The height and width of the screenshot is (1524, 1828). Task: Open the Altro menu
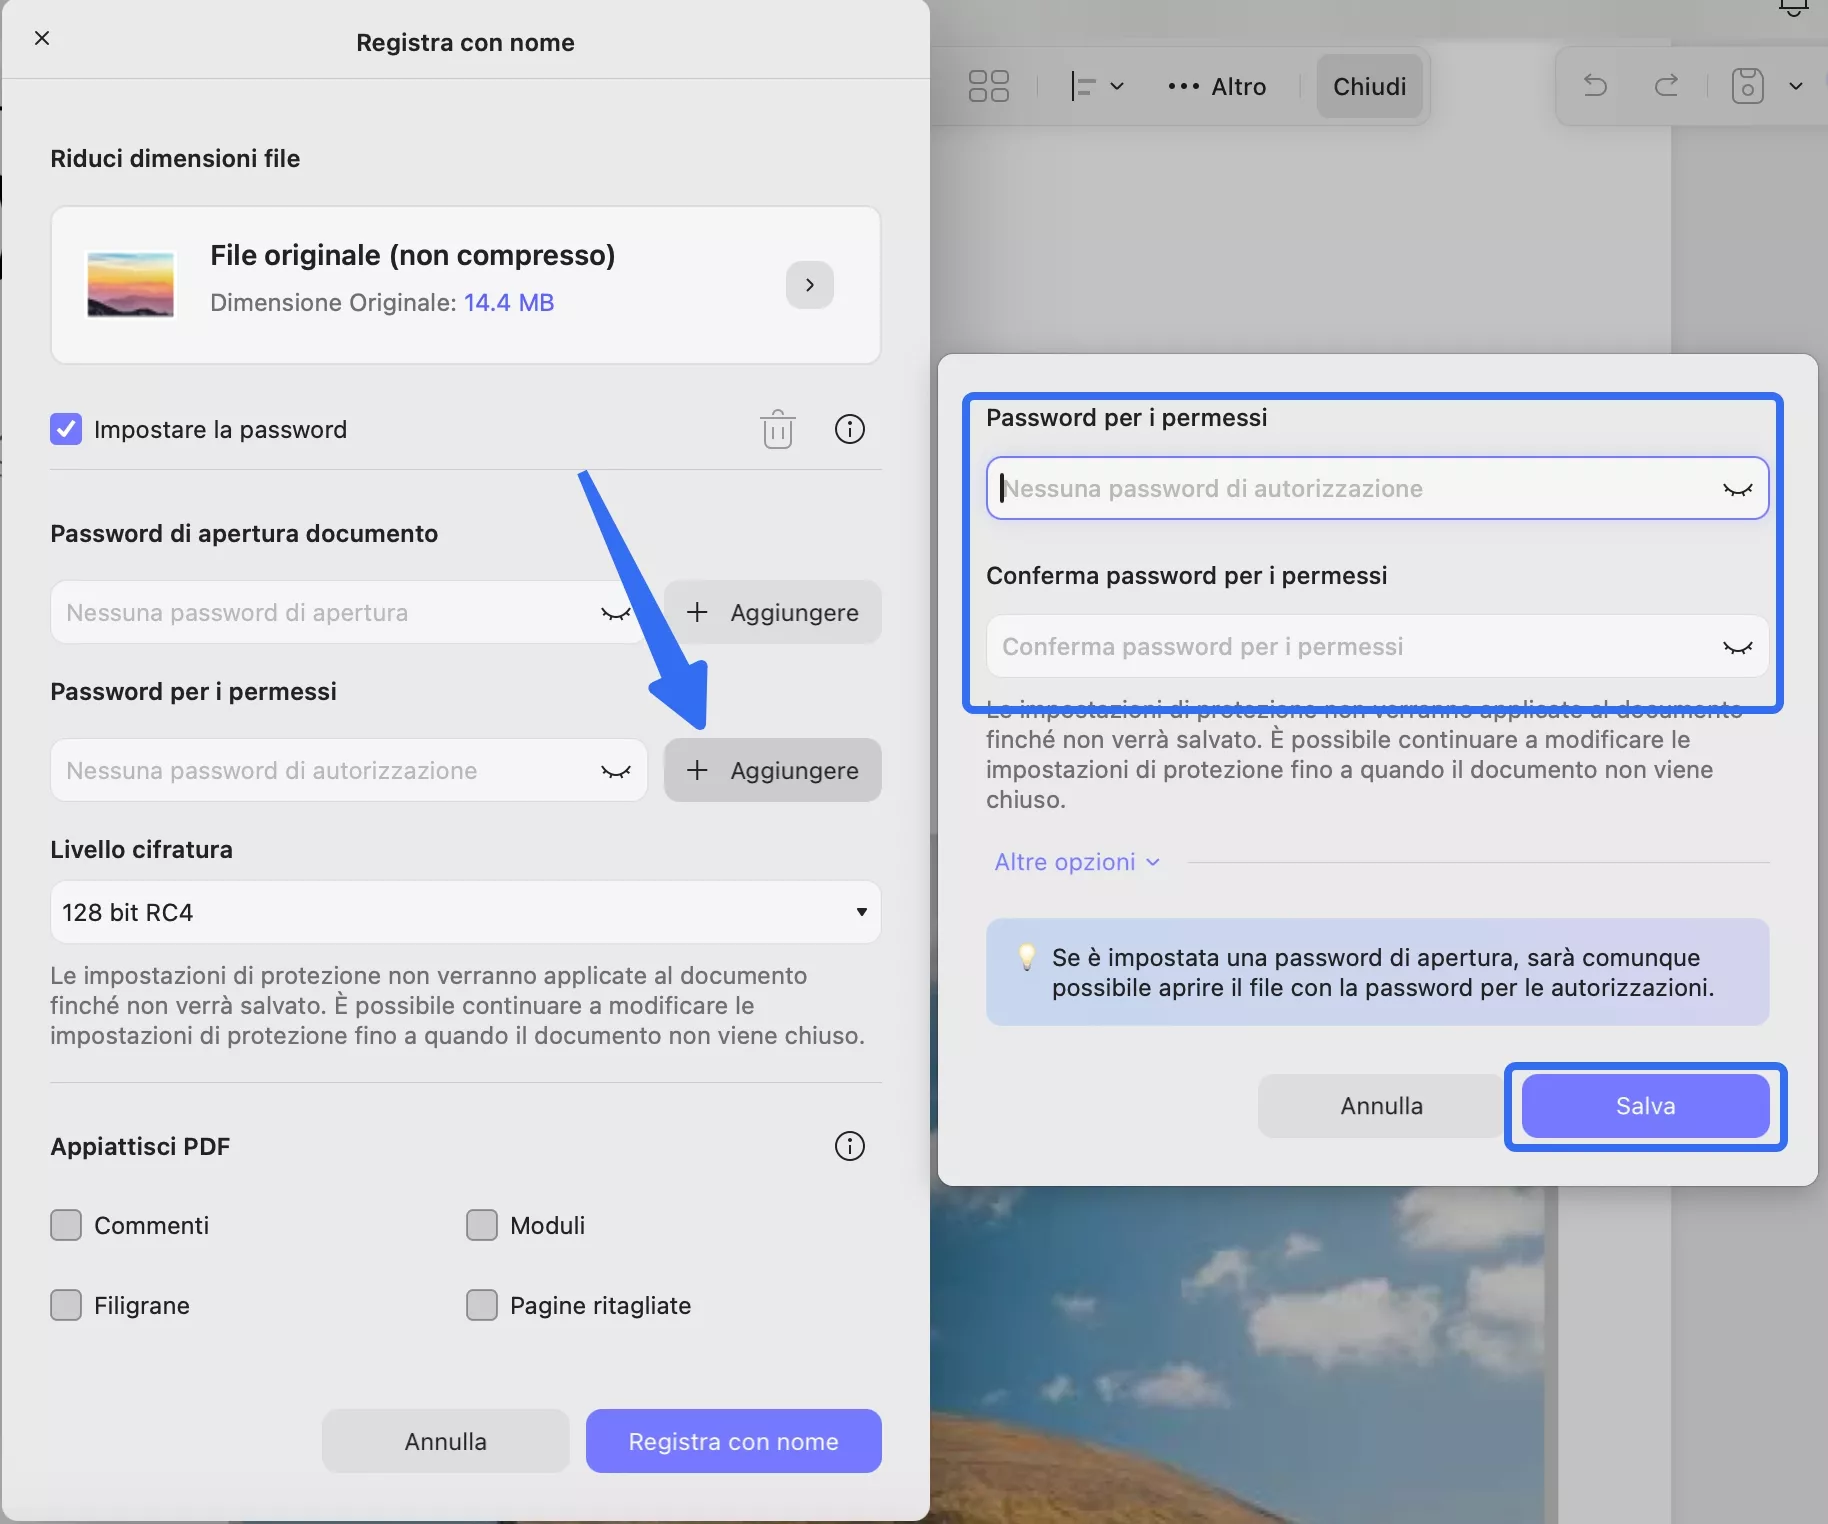click(x=1216, y=86)
